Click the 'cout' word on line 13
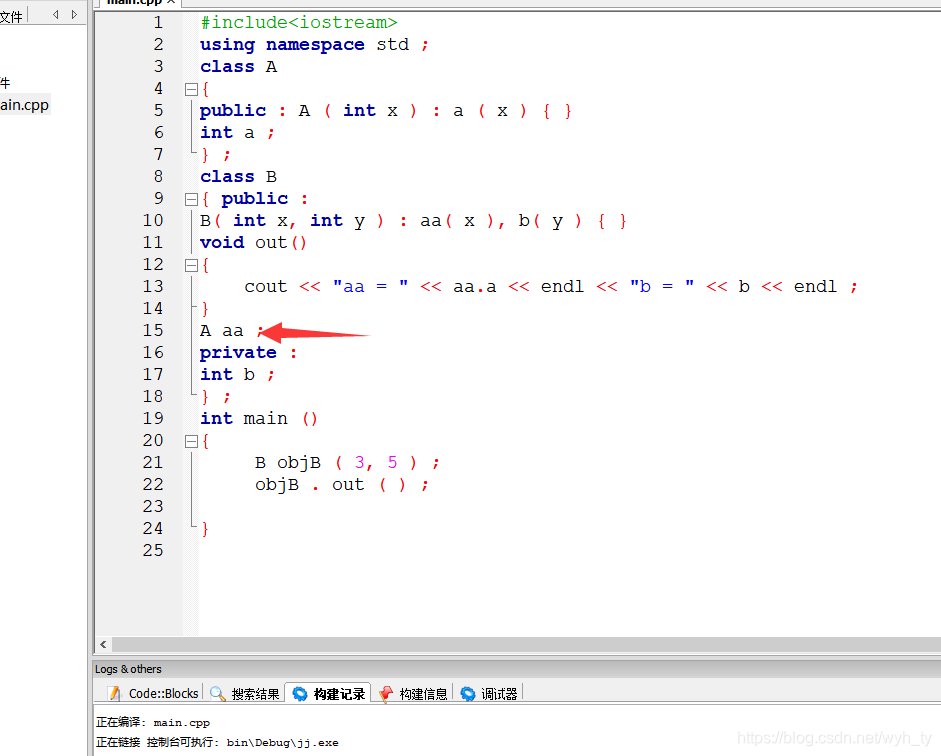The image size is (941, 756). (266, 287)
